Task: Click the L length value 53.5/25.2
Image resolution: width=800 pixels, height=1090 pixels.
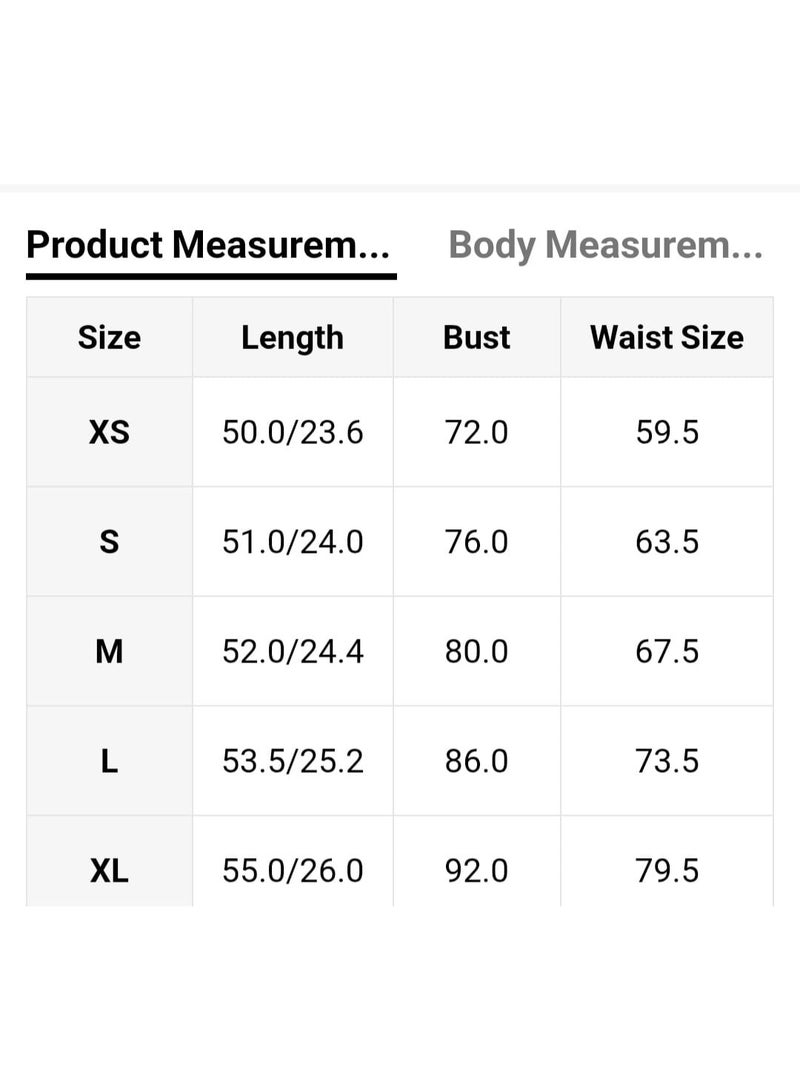Action: [x=292, y=761]
